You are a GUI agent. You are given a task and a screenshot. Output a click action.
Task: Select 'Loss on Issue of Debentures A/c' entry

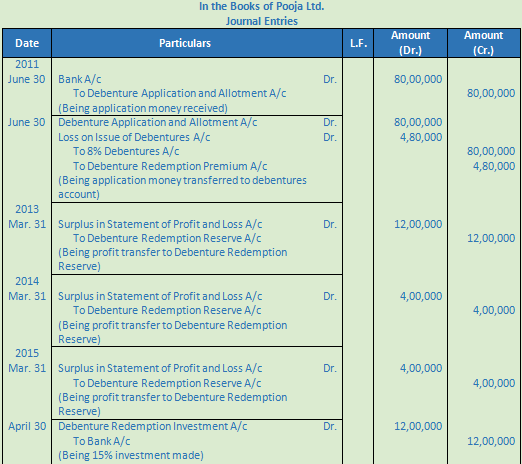pyautogui.click(x=134, y=137)
